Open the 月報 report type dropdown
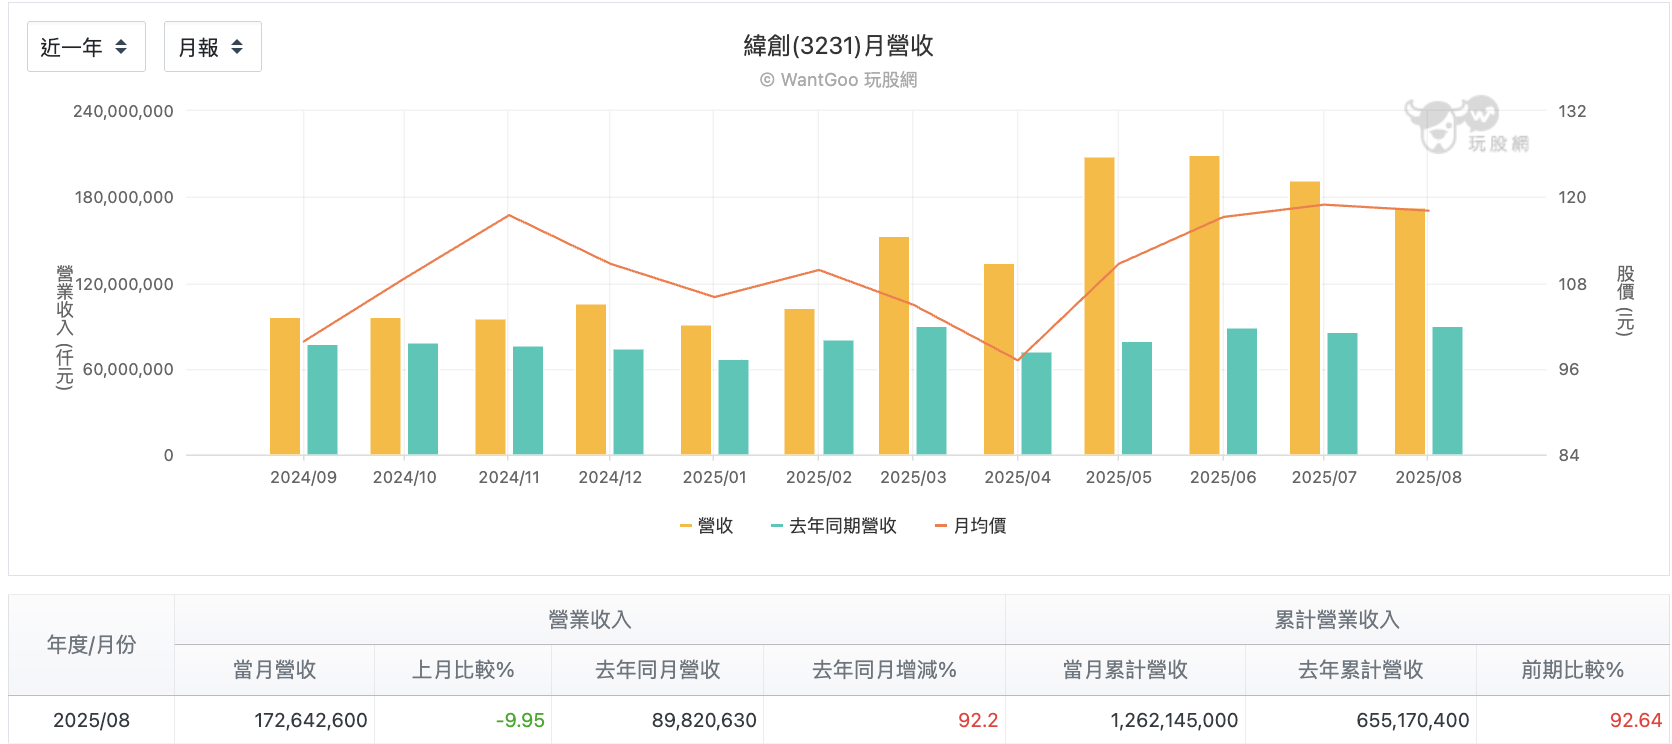The width and height of the screenshot is (1672, 744). (212, 47)
